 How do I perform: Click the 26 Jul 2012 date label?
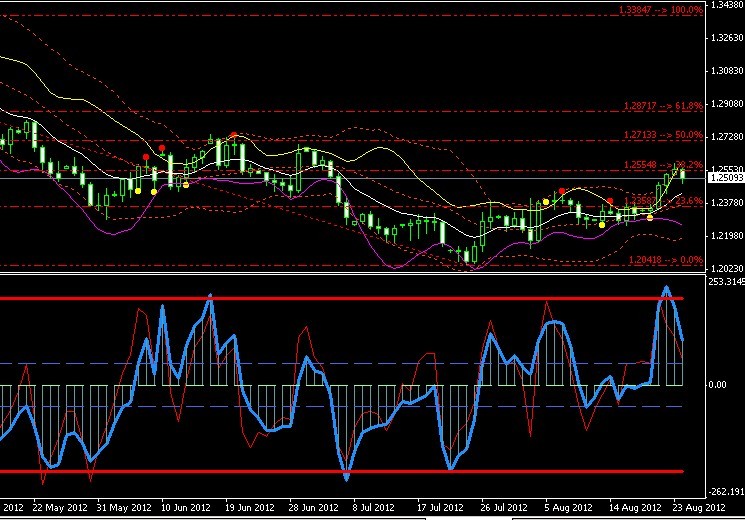click(504, 508)
